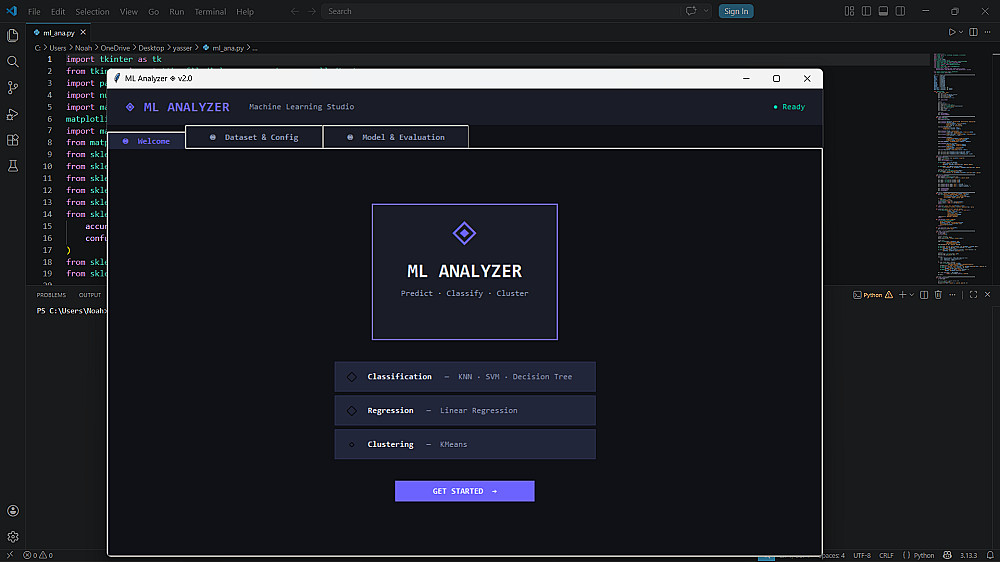This screenshot has width=1000, height=562.
Task: Open the Accounts menu icon
Action: [13, 510]
